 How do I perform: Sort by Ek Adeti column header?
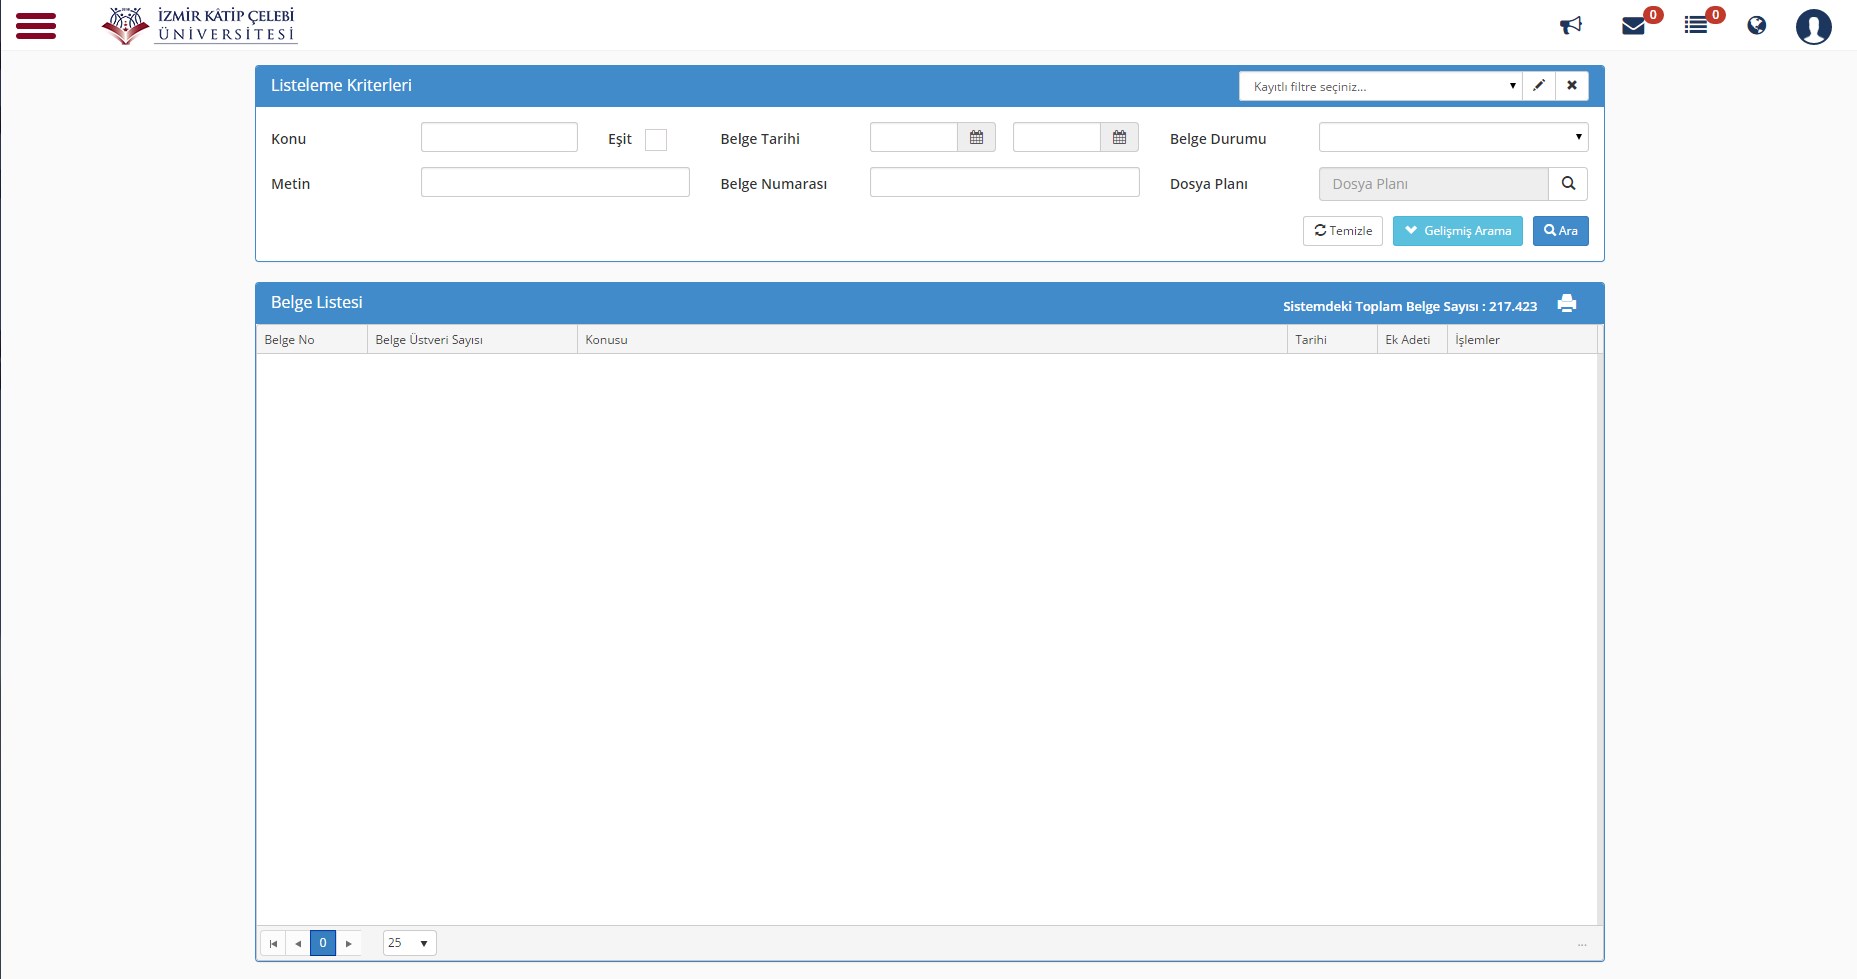click(1412, 339)
